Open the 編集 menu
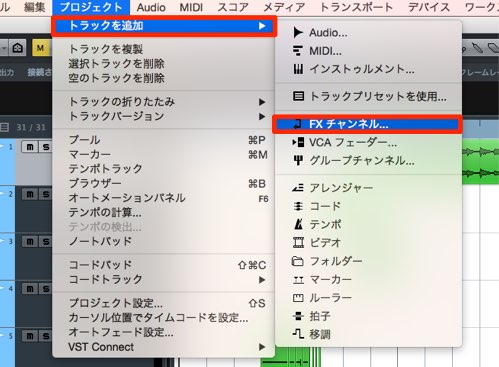Viewport: 499px width, 367px height. tap(35, 7)
